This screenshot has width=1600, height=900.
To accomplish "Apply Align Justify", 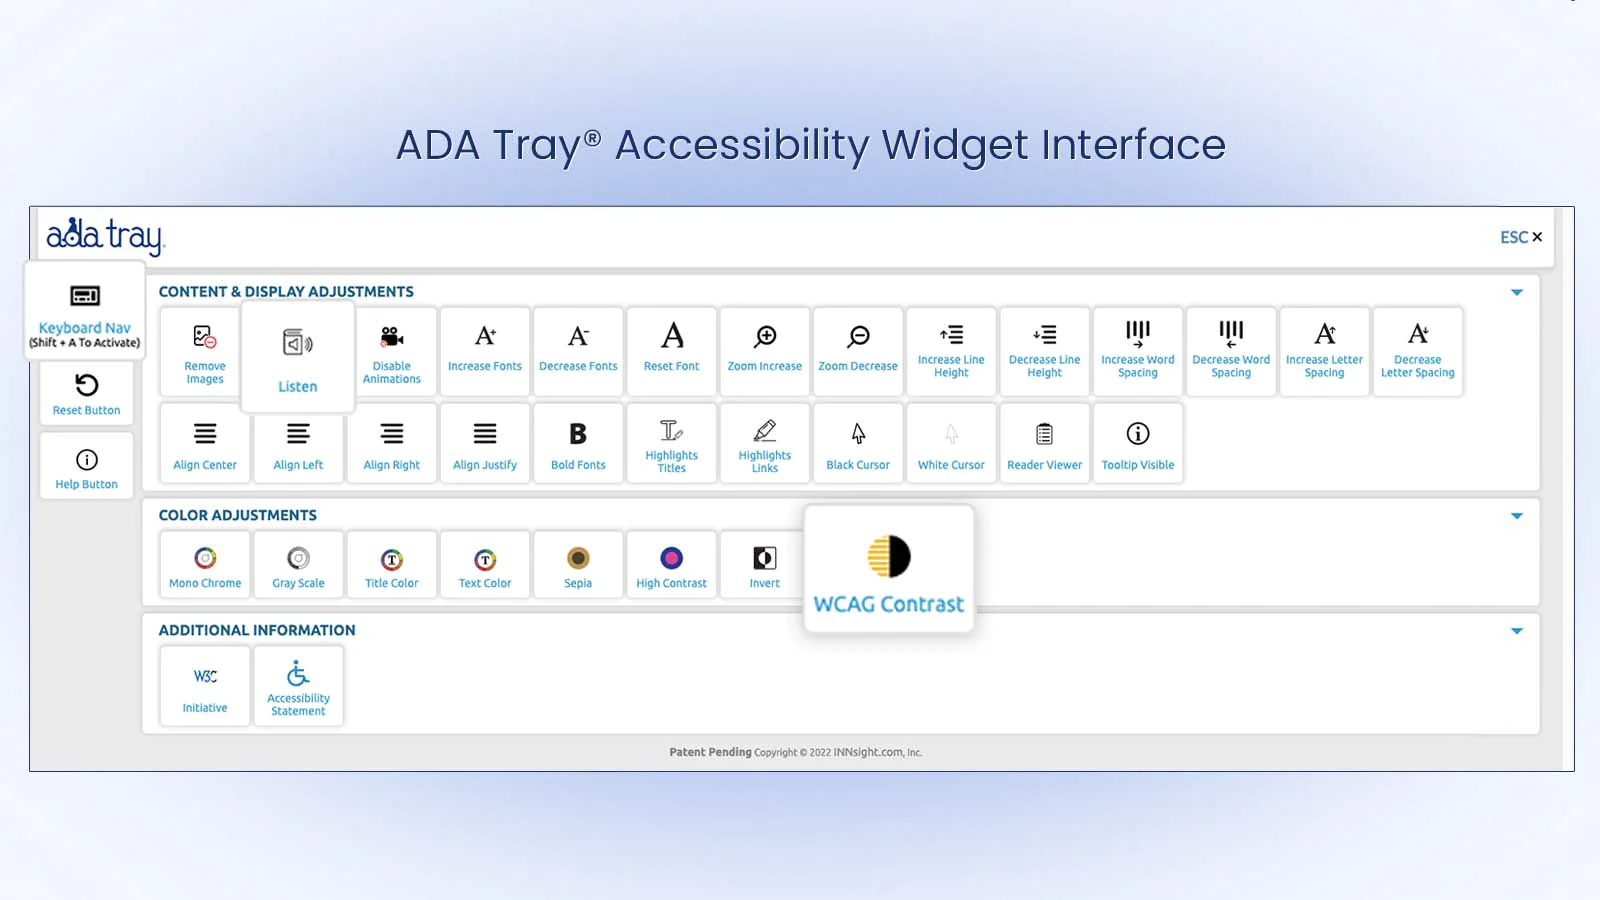I will pos(485,444).
